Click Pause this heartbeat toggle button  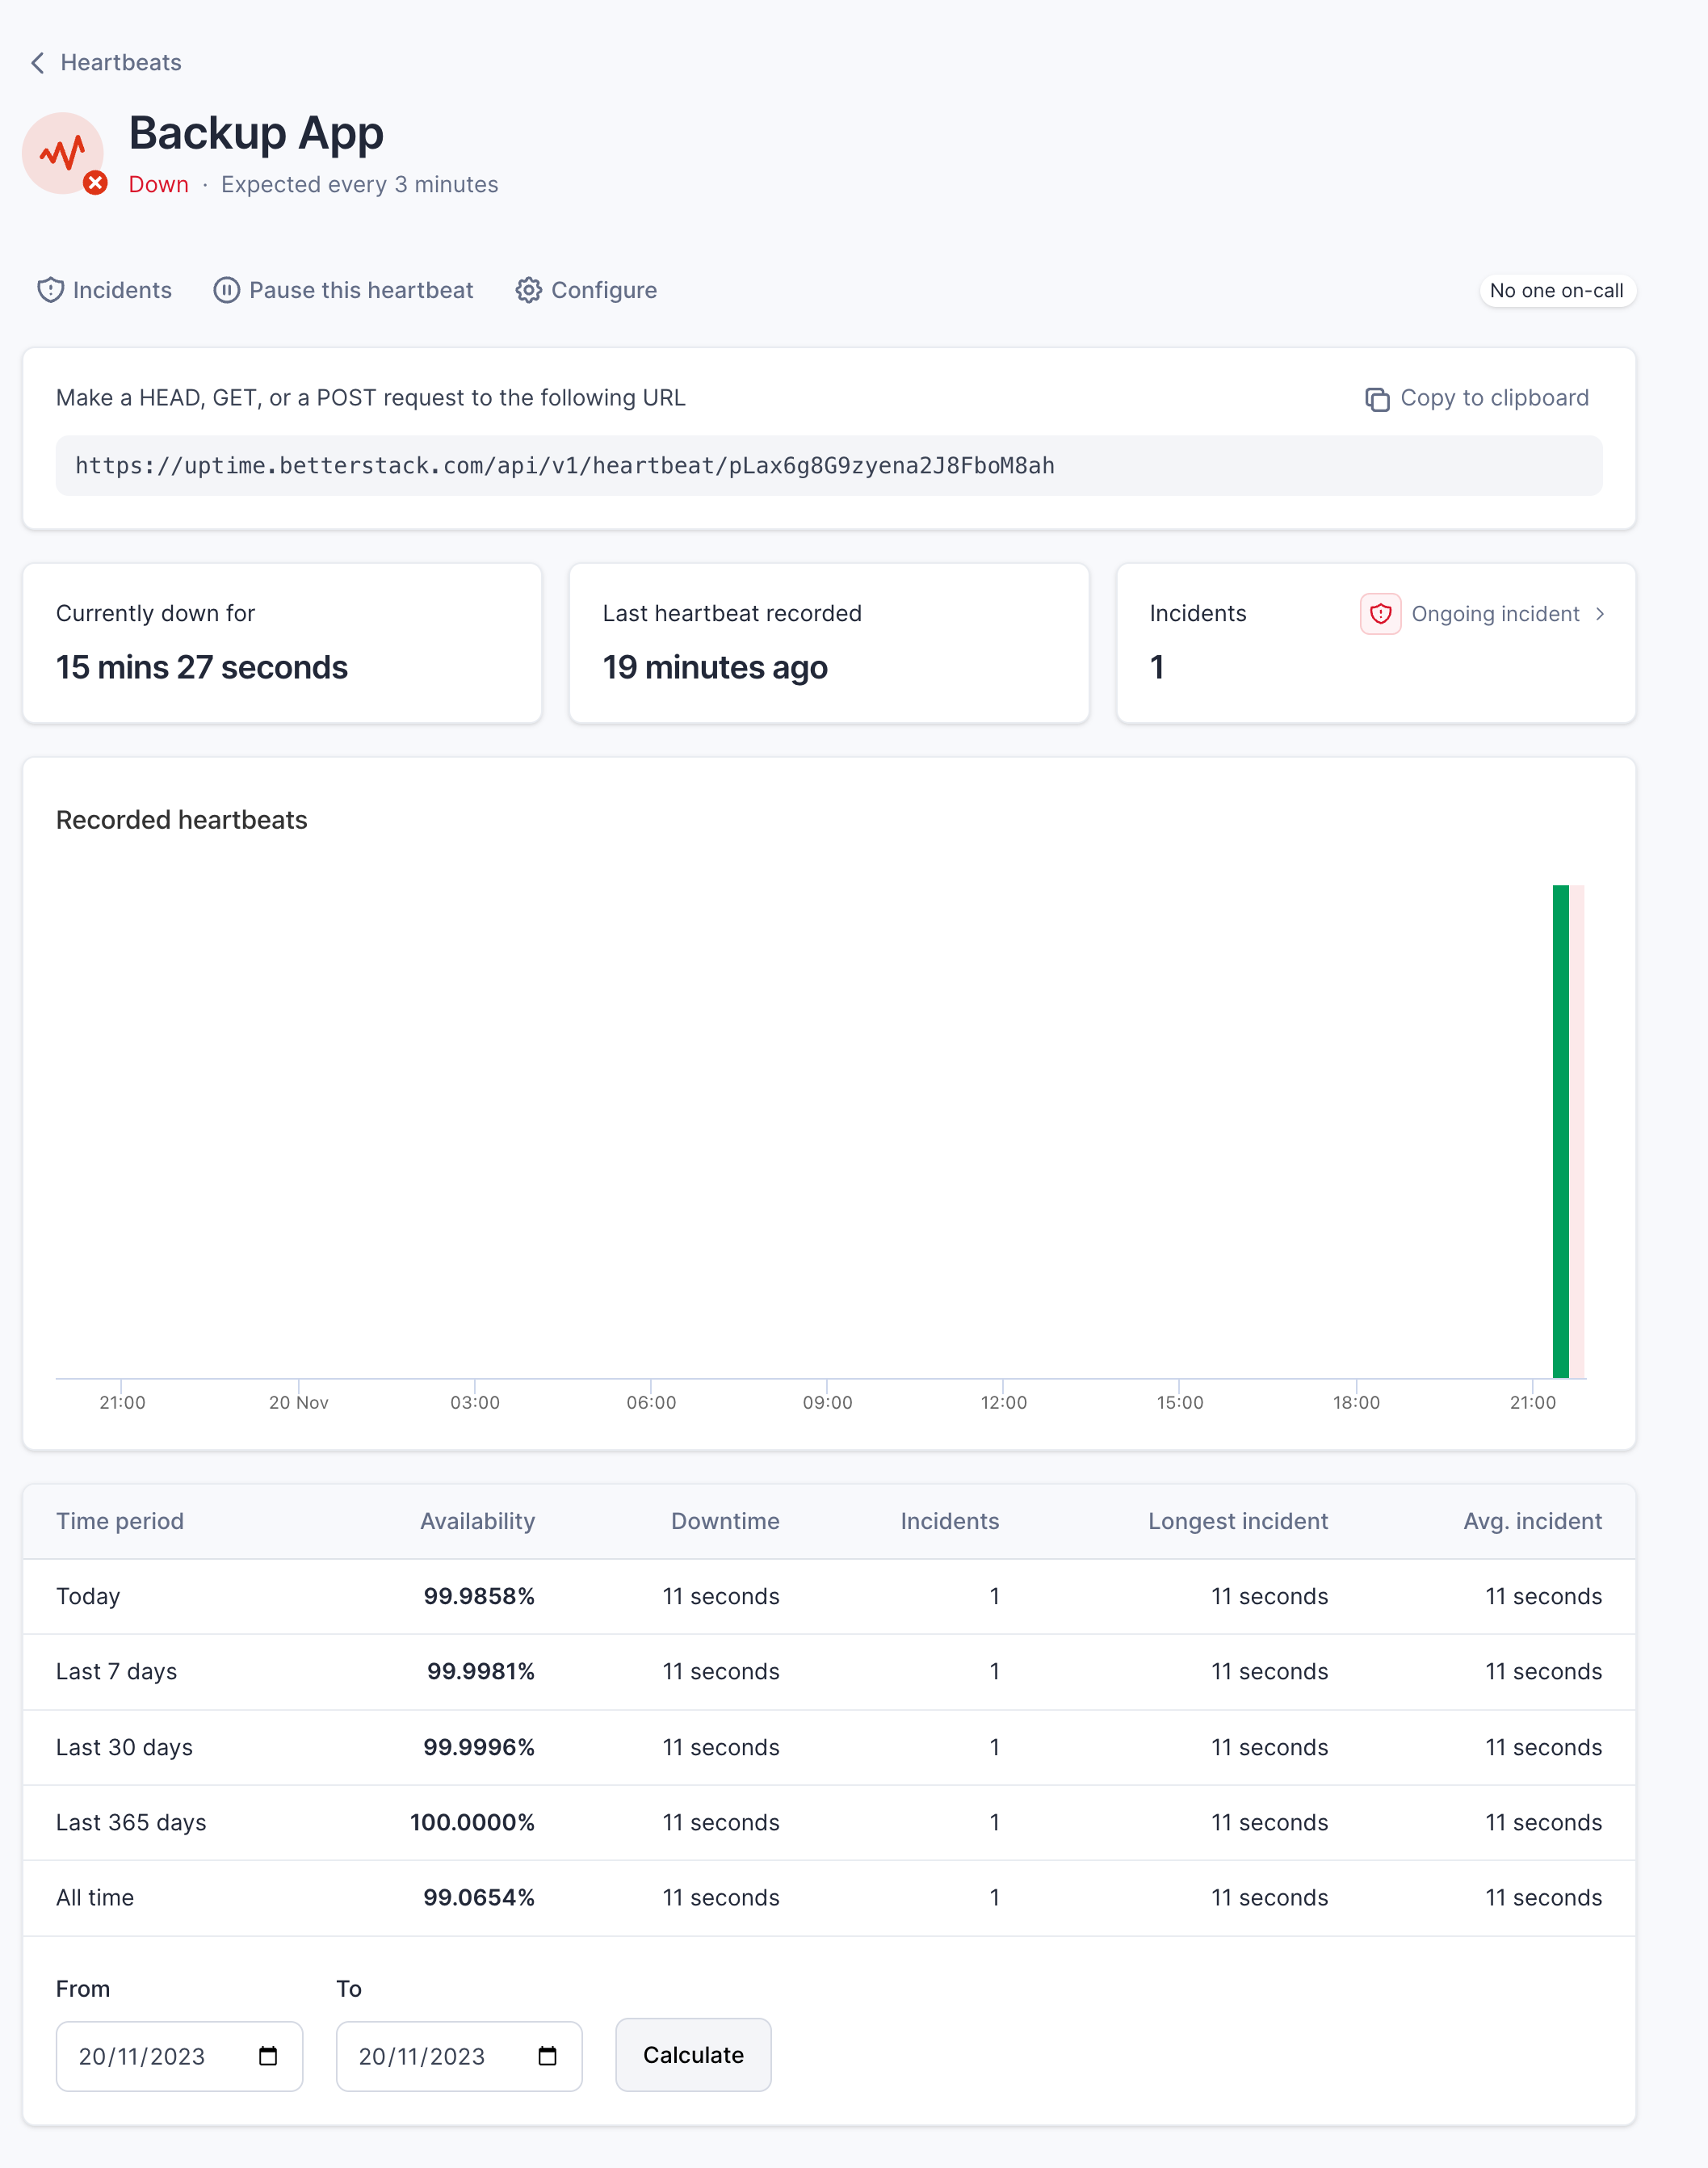[343, 290]
